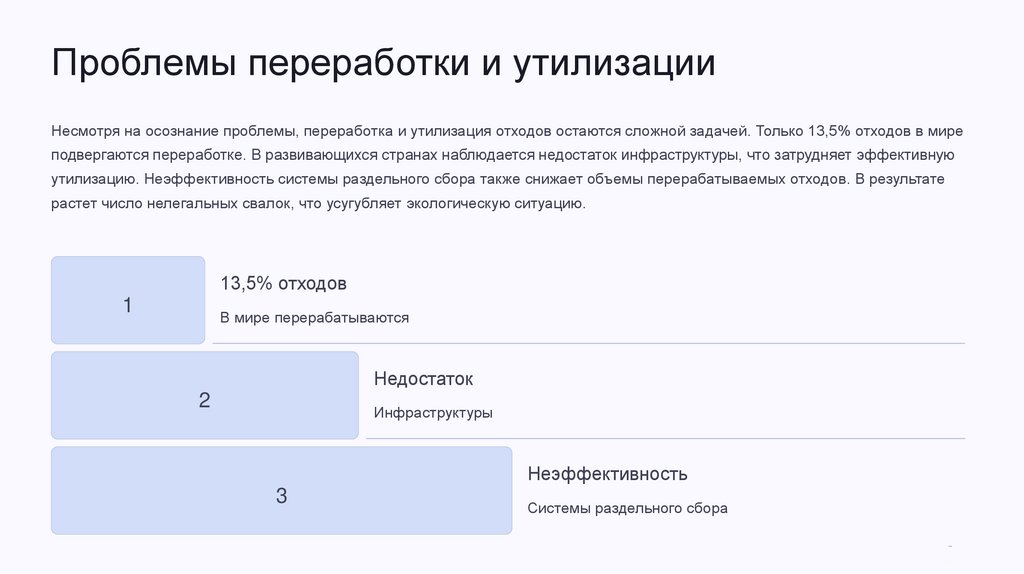Click the "Инфраструктуры" caption
Viewport: 1024px width, 574px height.
point(433,412)
